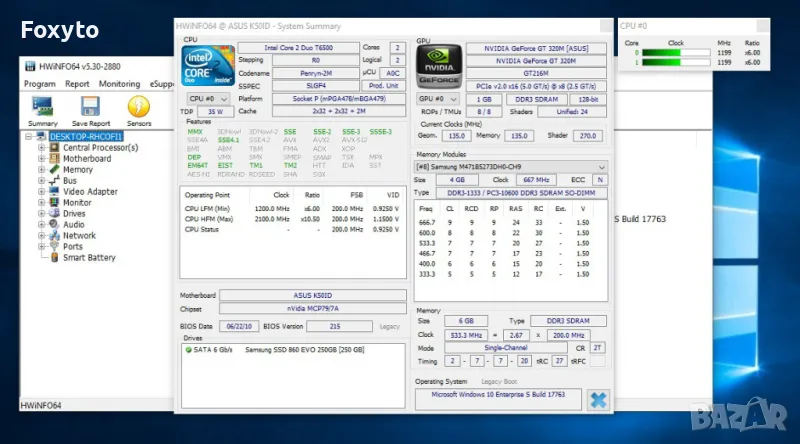
Task: Select the Memory item in the tree
Action: [x=80, y=169]
